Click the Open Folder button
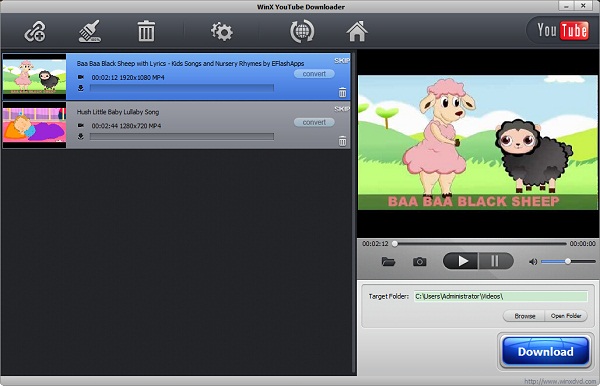 point(566,316)
